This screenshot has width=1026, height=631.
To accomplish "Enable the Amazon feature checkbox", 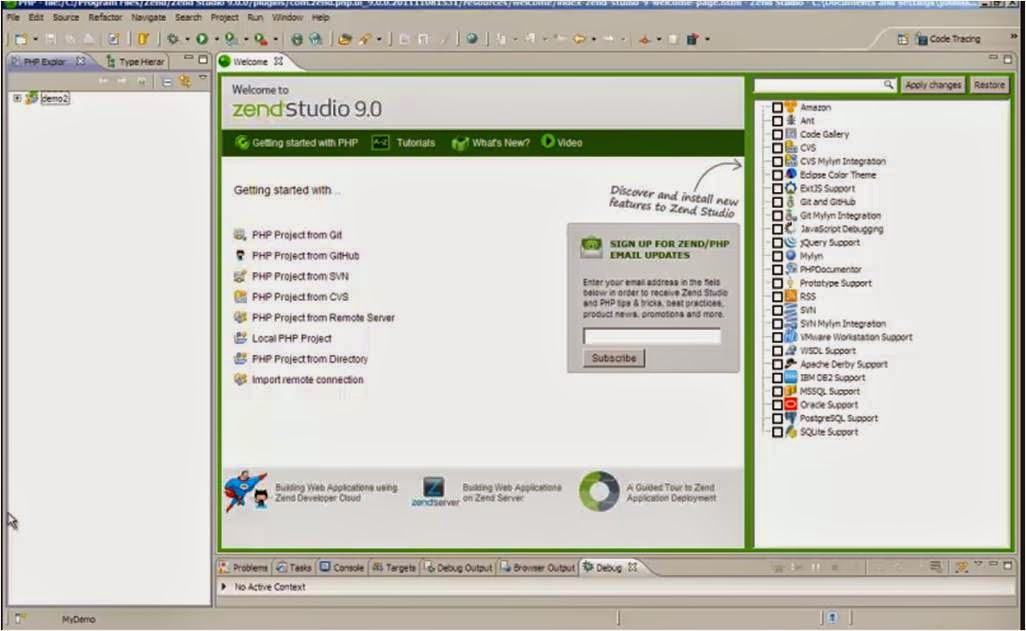I will coord(777,107).
